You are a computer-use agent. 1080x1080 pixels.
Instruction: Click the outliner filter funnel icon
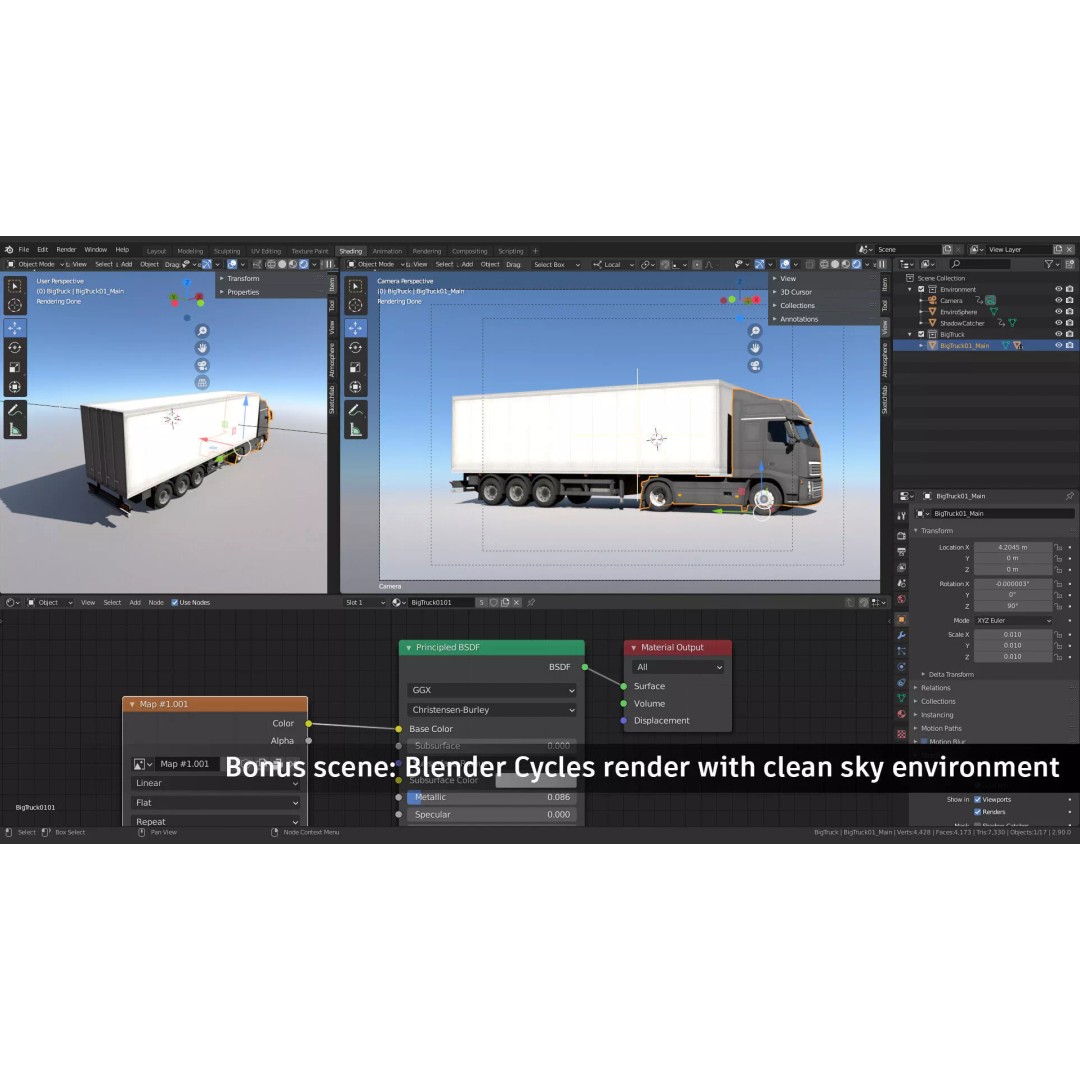tap(1048, 264)
